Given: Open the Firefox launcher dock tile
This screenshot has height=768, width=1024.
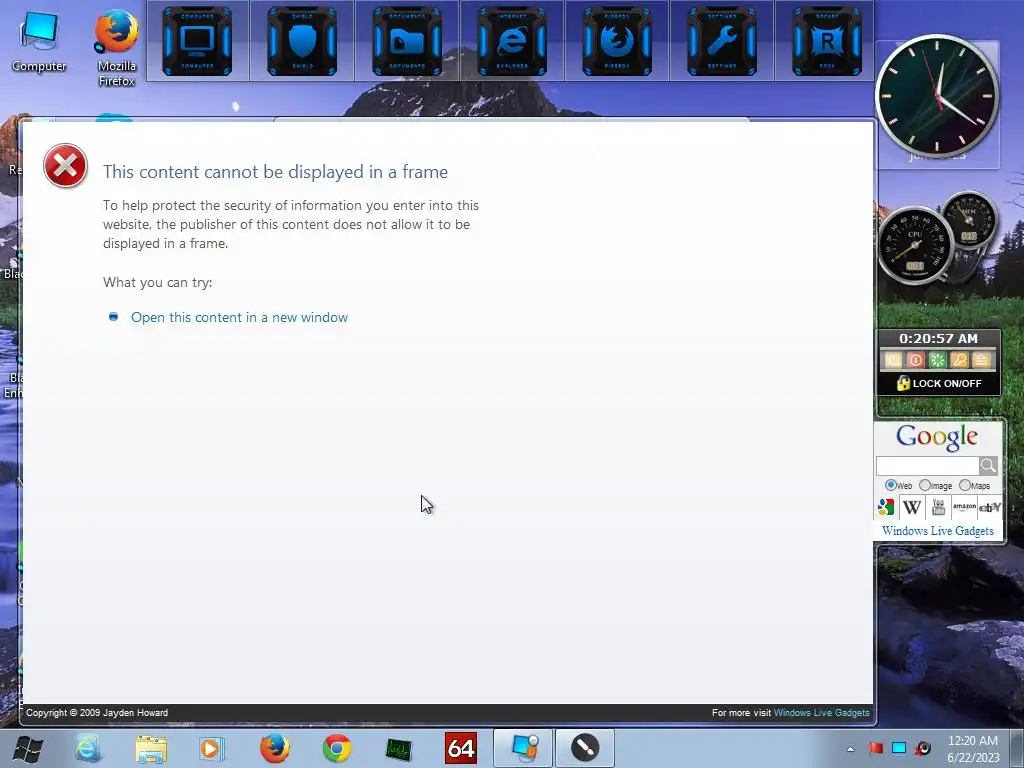Looking at the screenshot, I should (616, 41).
